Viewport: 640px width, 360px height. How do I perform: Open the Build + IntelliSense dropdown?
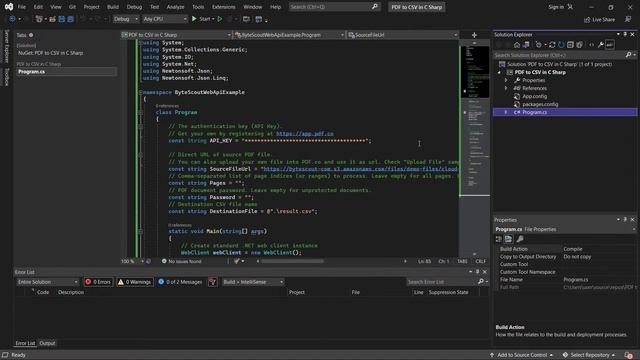[x=253, y=282]
